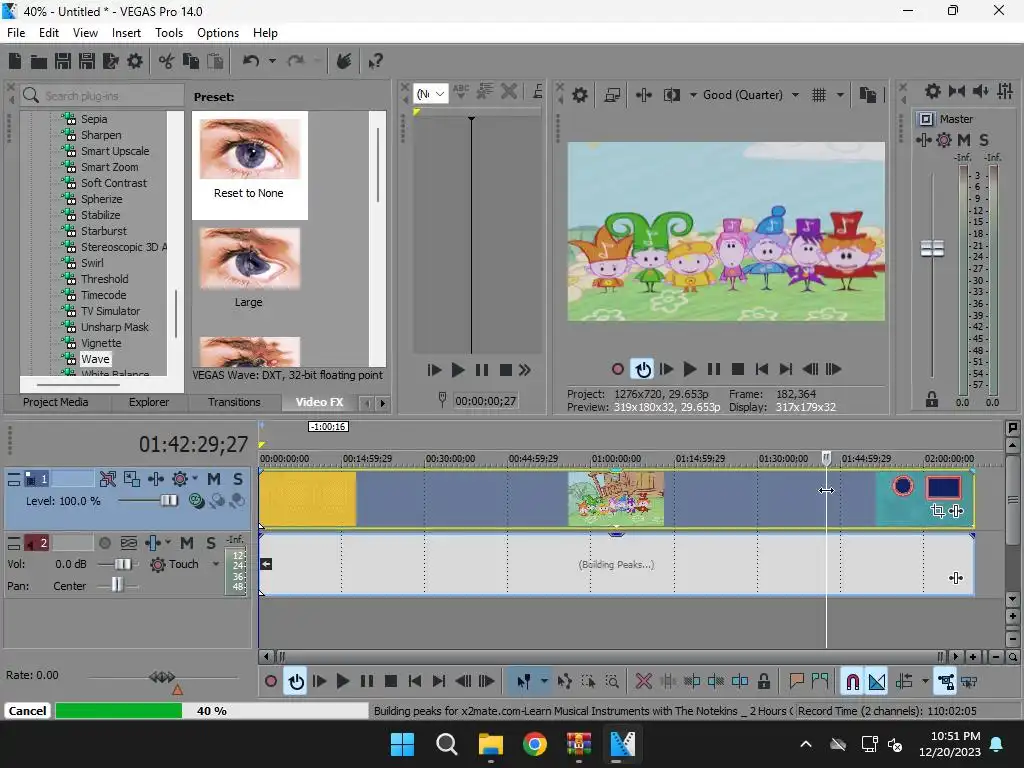Open a project with the folder icon
Image resolution: width=1024 pixels, height=768 pixels.
coord(39,61)
